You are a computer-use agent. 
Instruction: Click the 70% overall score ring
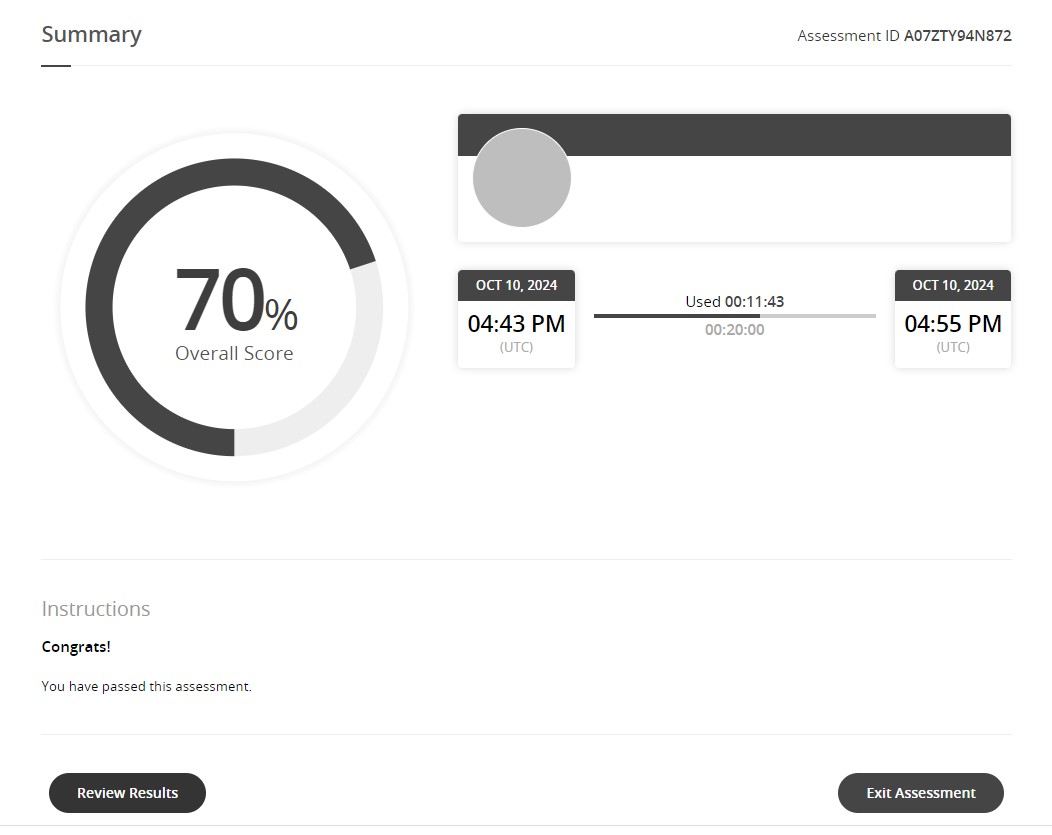point(234,307)
